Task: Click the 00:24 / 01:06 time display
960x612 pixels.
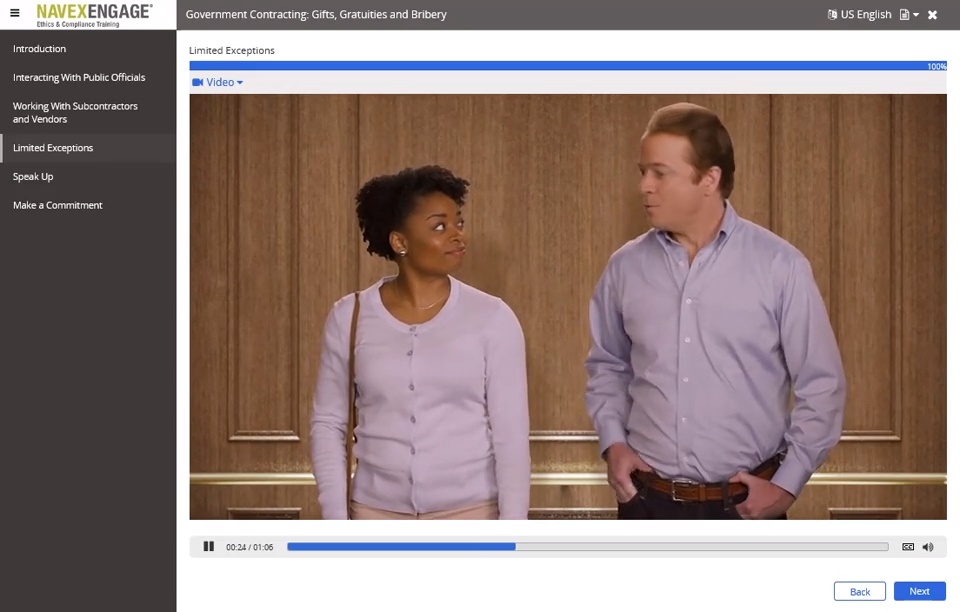Action: pos(250,547)
